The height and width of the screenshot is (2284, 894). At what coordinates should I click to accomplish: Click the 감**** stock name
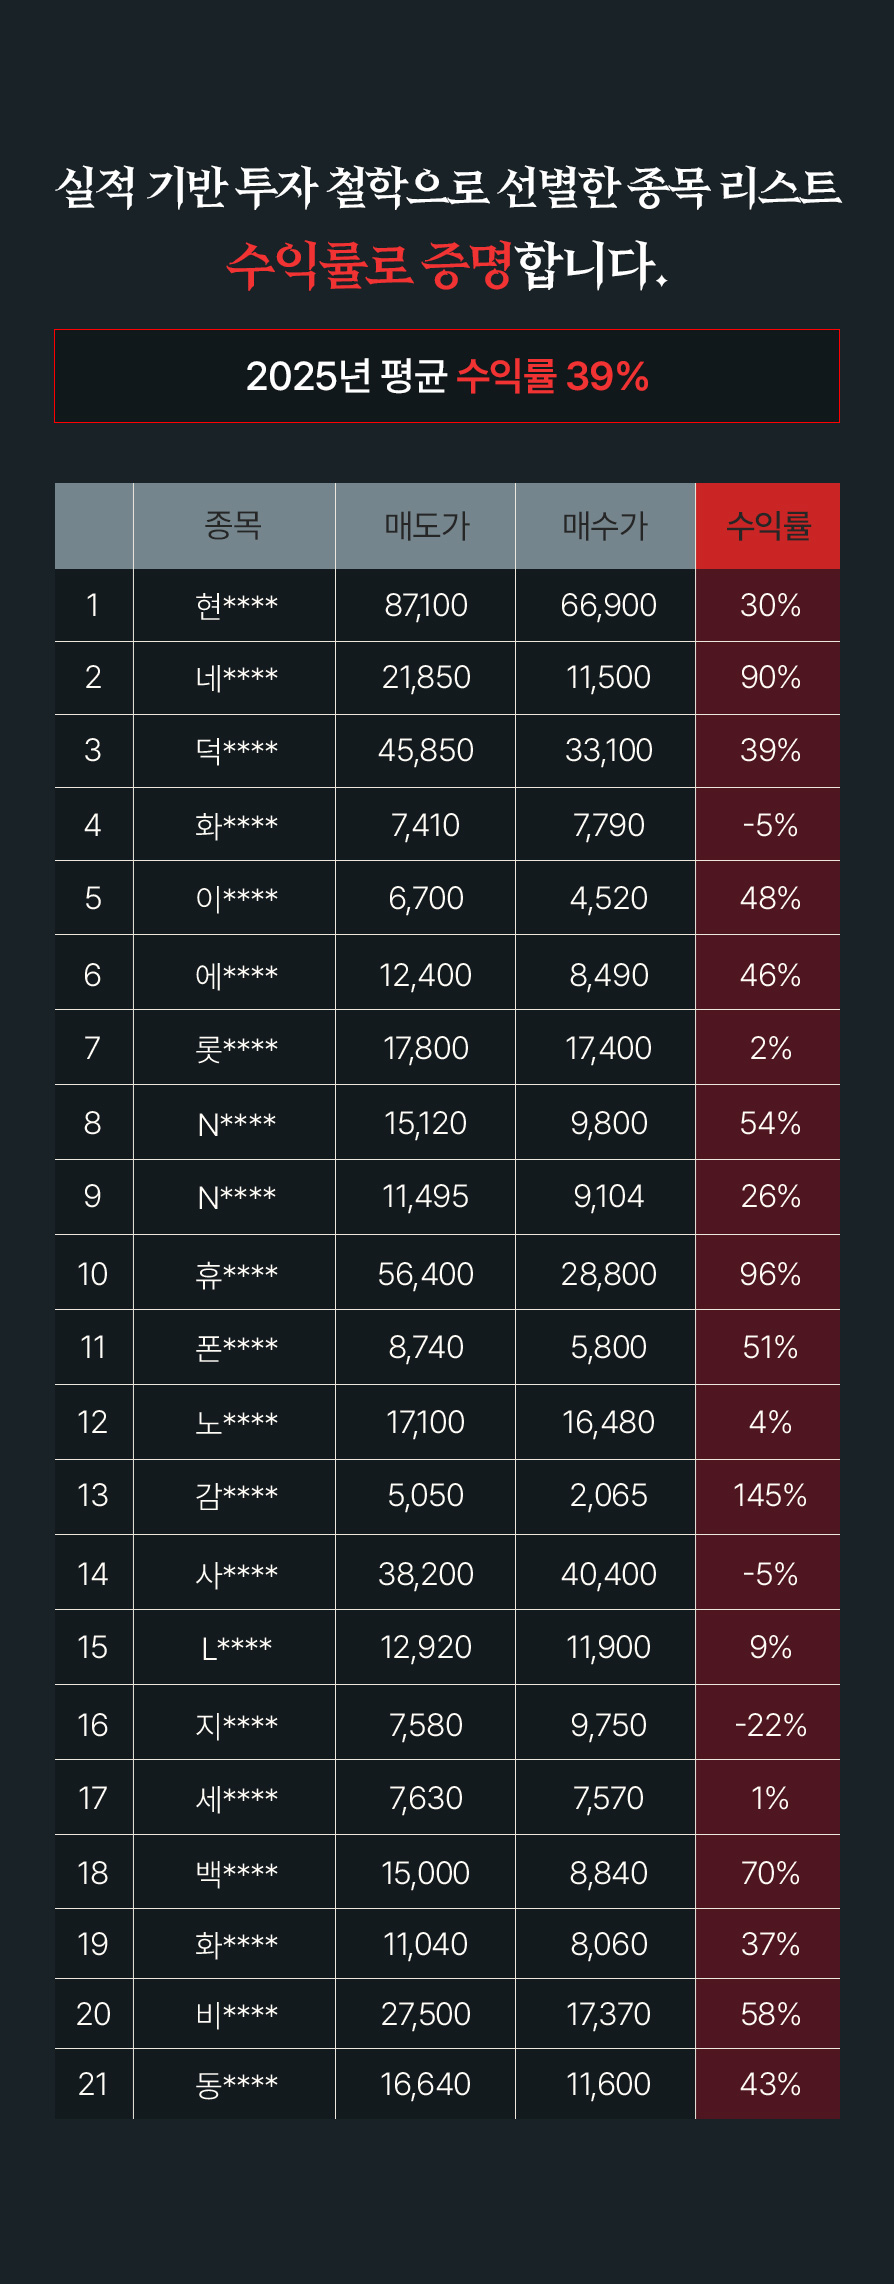point(236,1496)
